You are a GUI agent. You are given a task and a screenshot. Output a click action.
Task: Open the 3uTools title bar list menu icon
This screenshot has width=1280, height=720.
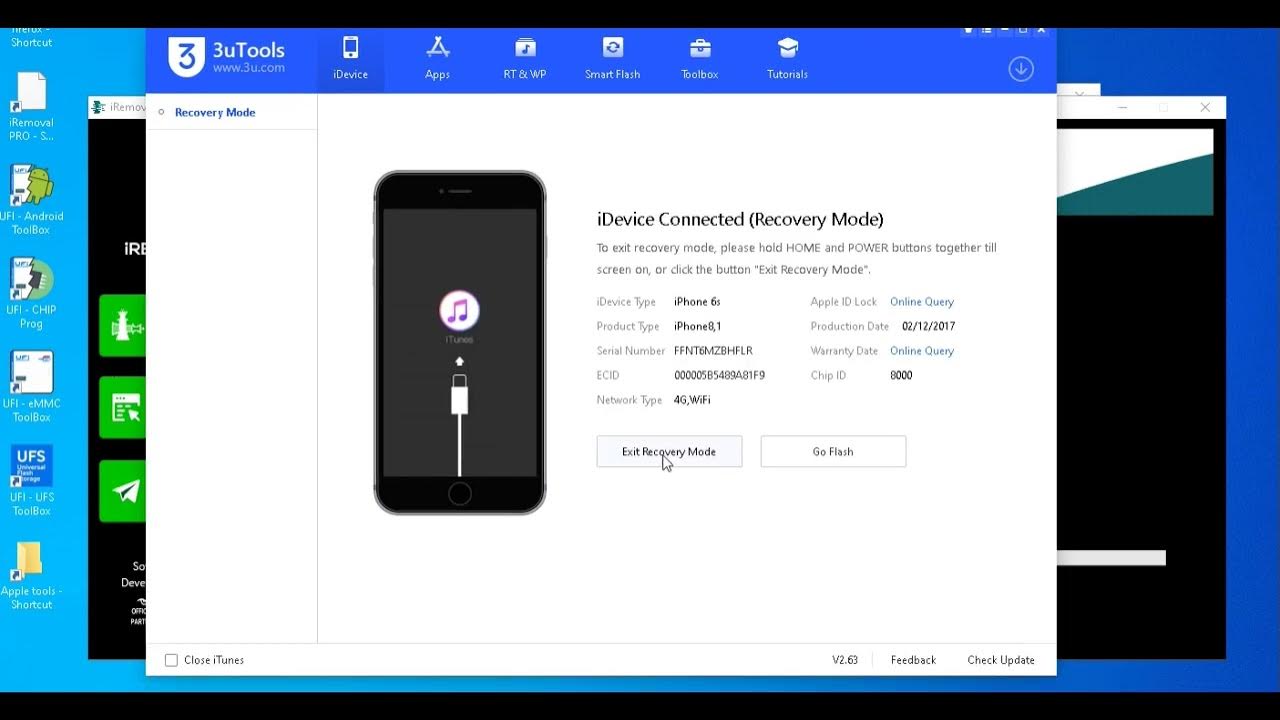coord(986,31)
